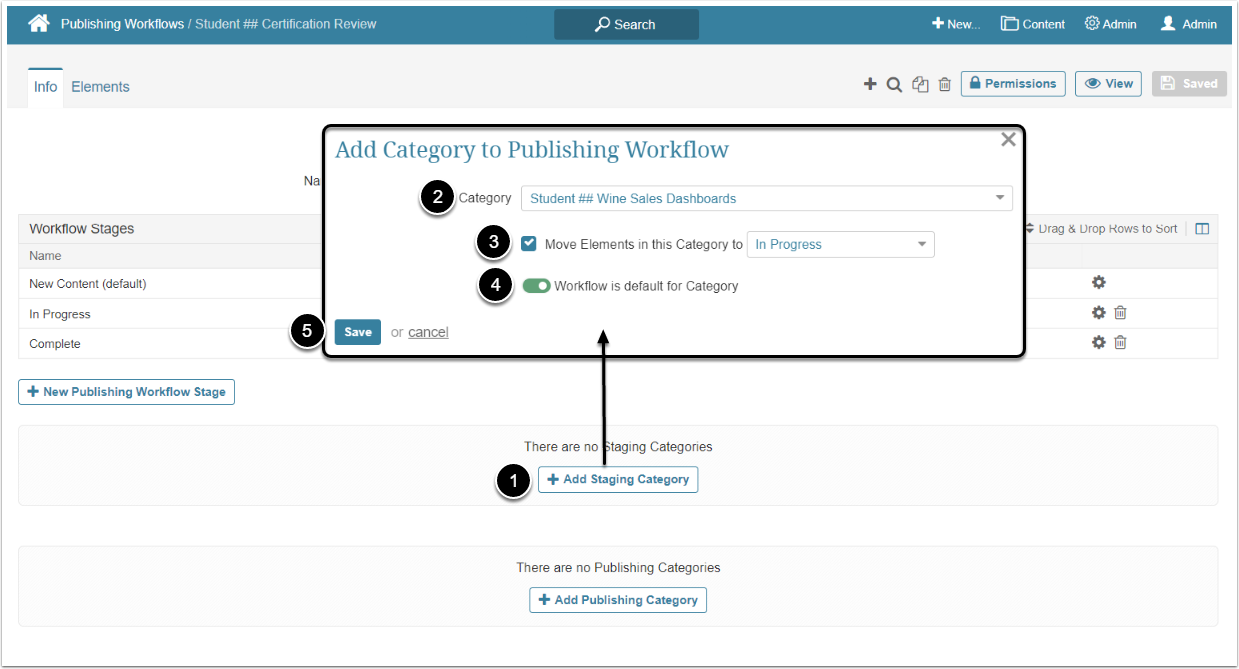Go to the Home icon
This screenshot has width=1239, height=669.
(38, 23)
